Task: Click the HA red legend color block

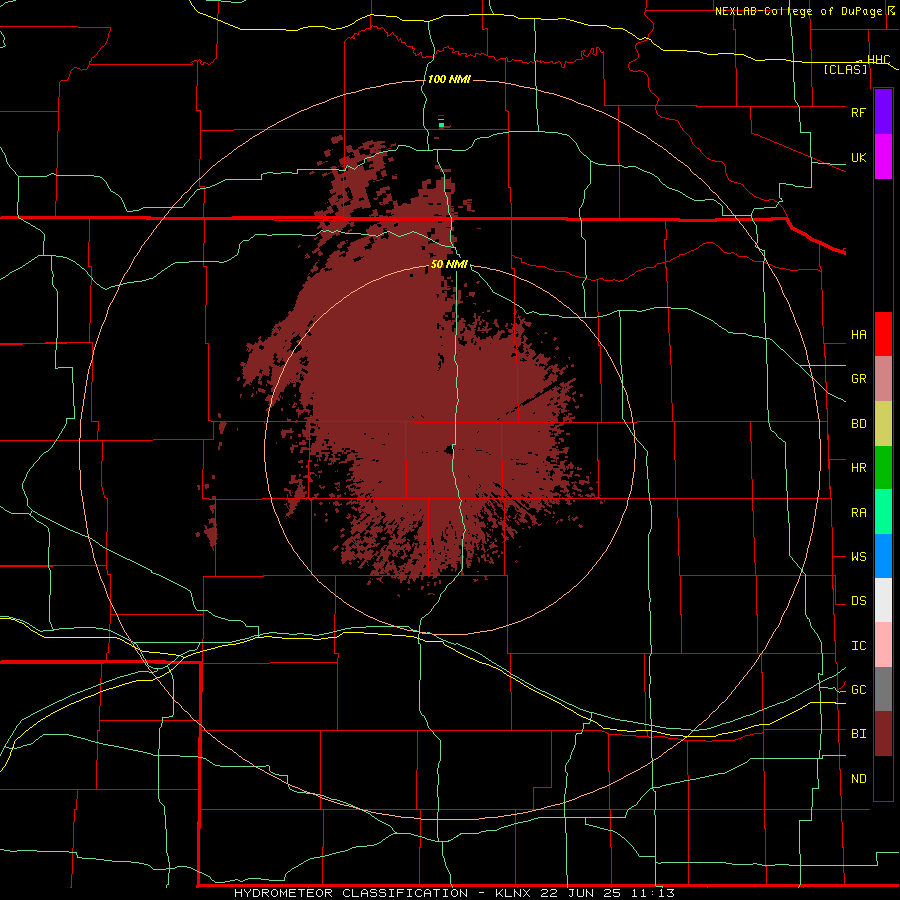Action: tap(883, 334)
